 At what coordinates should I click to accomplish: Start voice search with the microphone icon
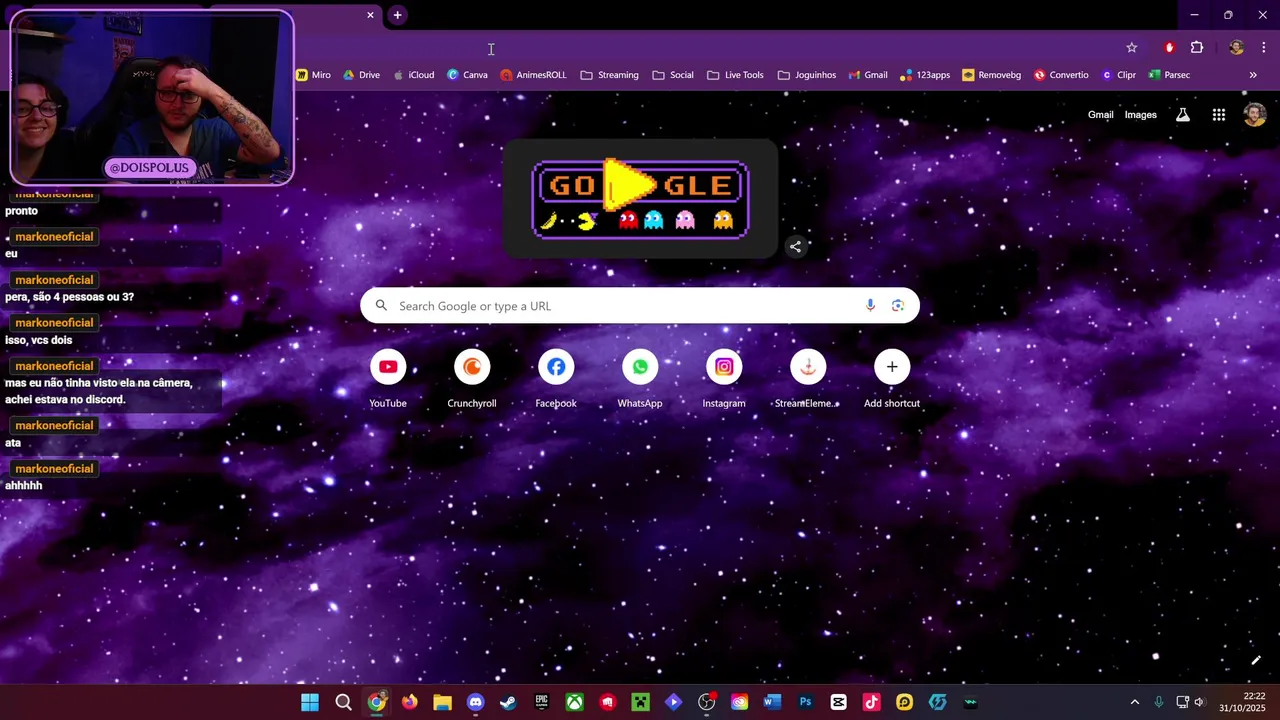[x=870, y=306]
